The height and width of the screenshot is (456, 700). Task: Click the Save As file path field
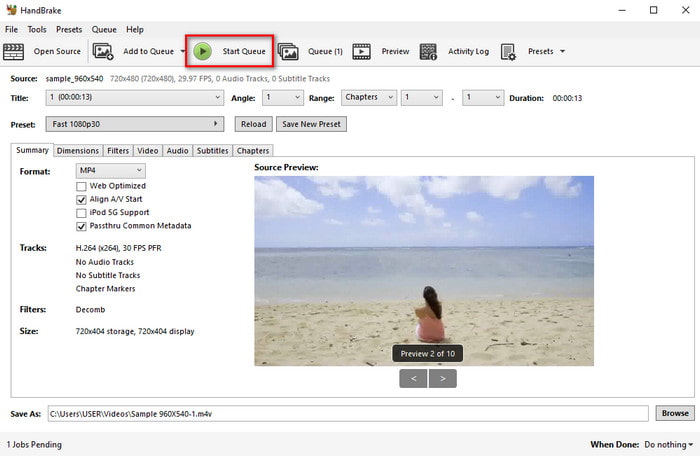pyautogui.click(x=348, y=414)
